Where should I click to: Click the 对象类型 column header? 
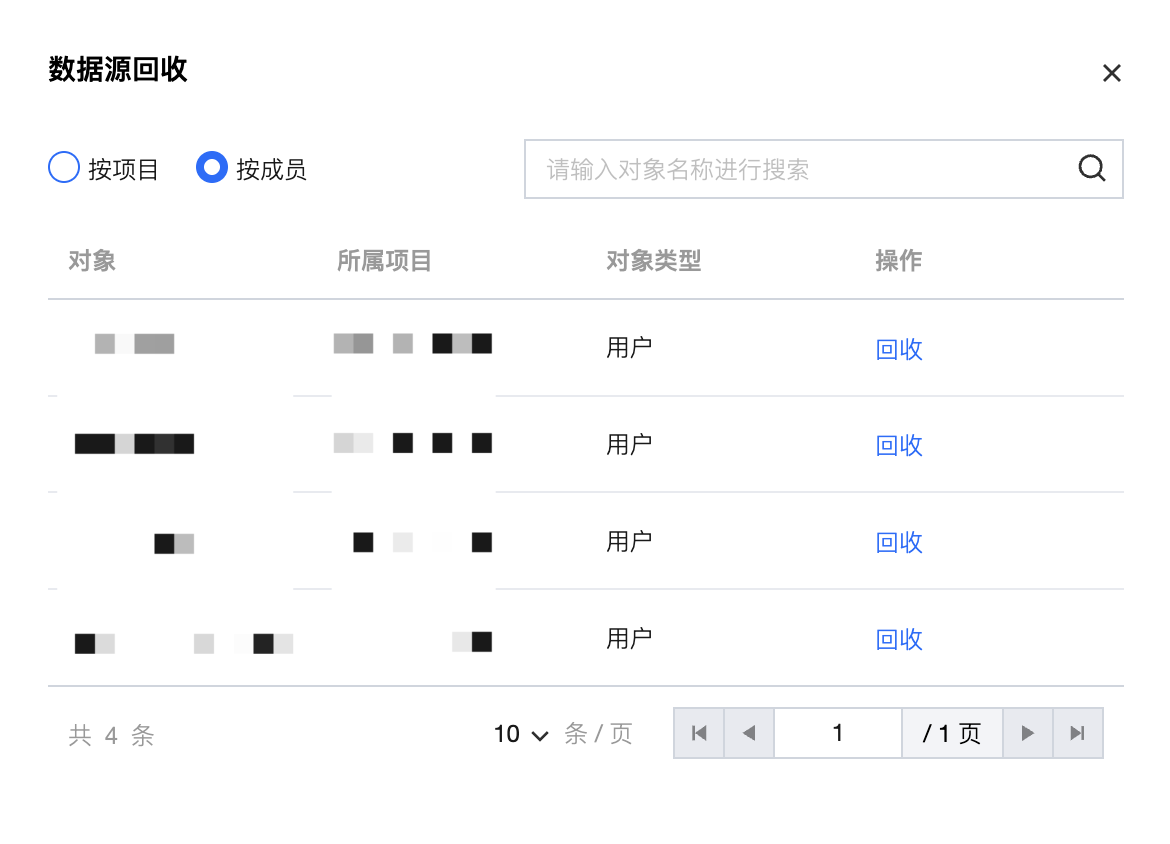[x=653, y=261]
